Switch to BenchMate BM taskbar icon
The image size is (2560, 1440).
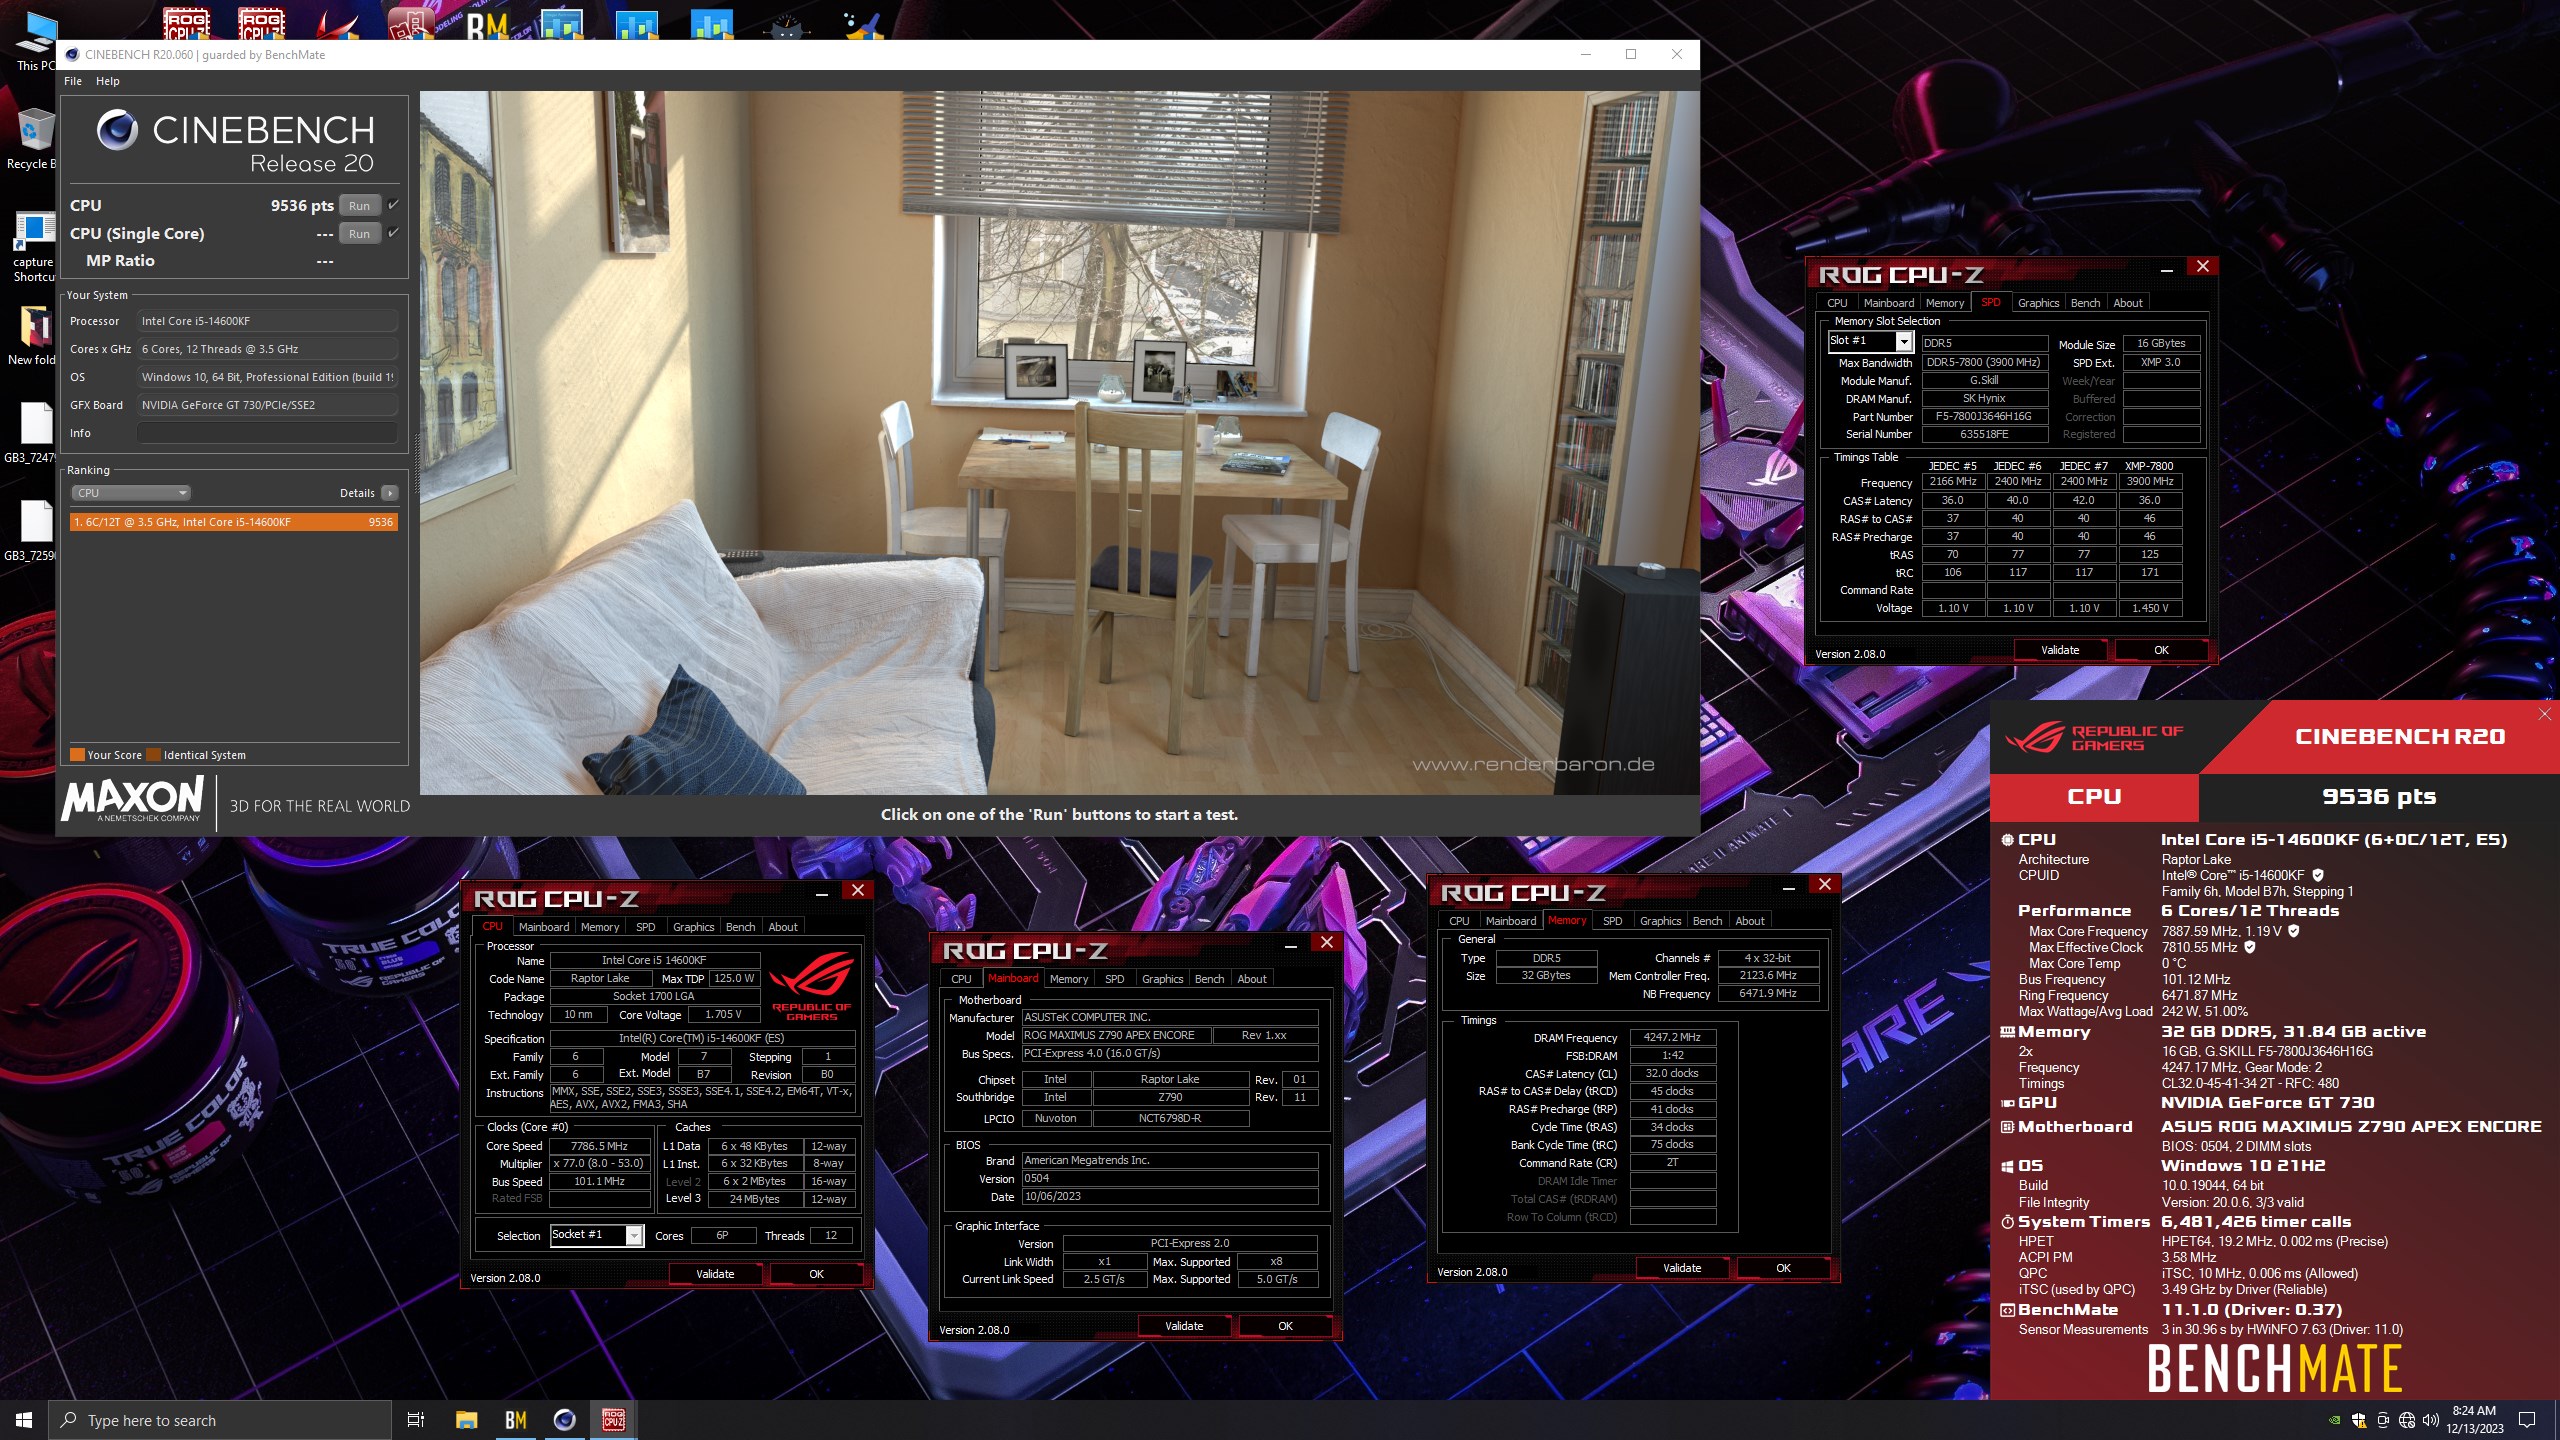coord(515,1420)
